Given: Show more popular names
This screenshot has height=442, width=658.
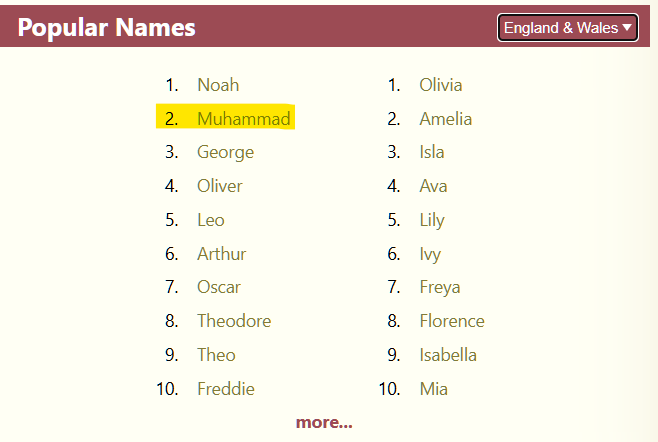Looking at the screenshot, I should pyautogui.click(x=324, y=422).
